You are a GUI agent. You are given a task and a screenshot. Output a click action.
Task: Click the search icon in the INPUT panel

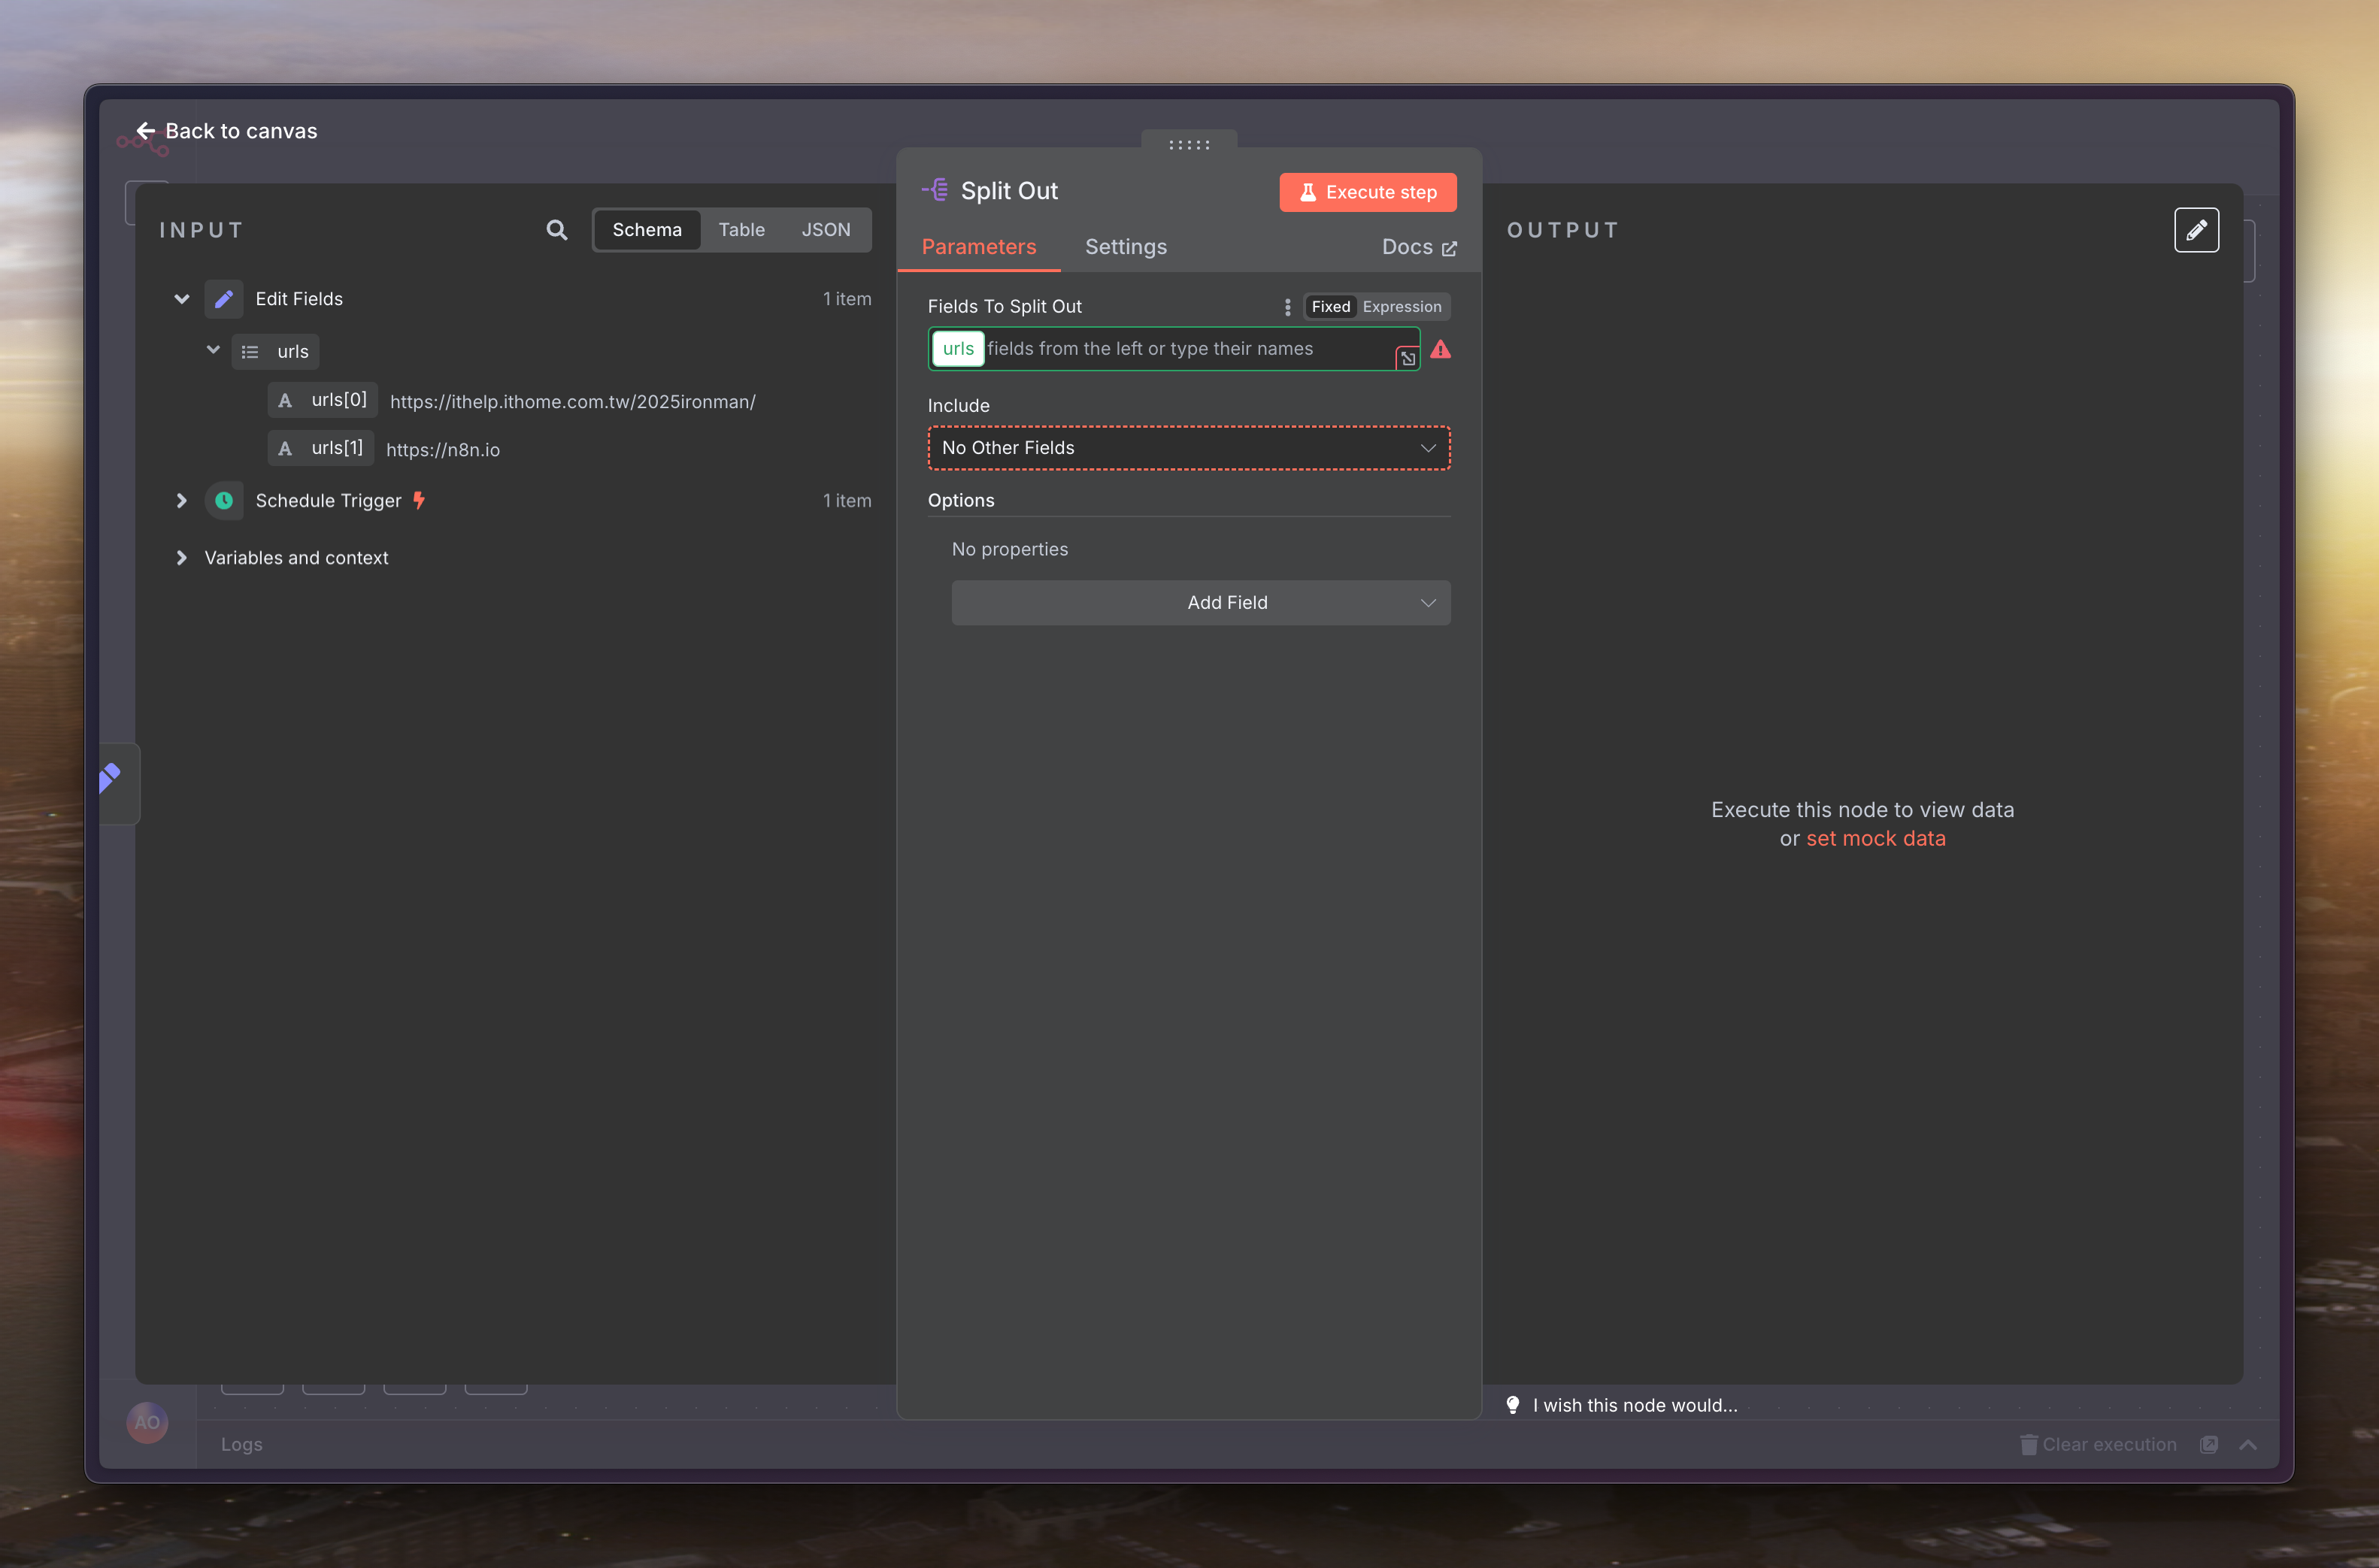[x=557, y=230]
